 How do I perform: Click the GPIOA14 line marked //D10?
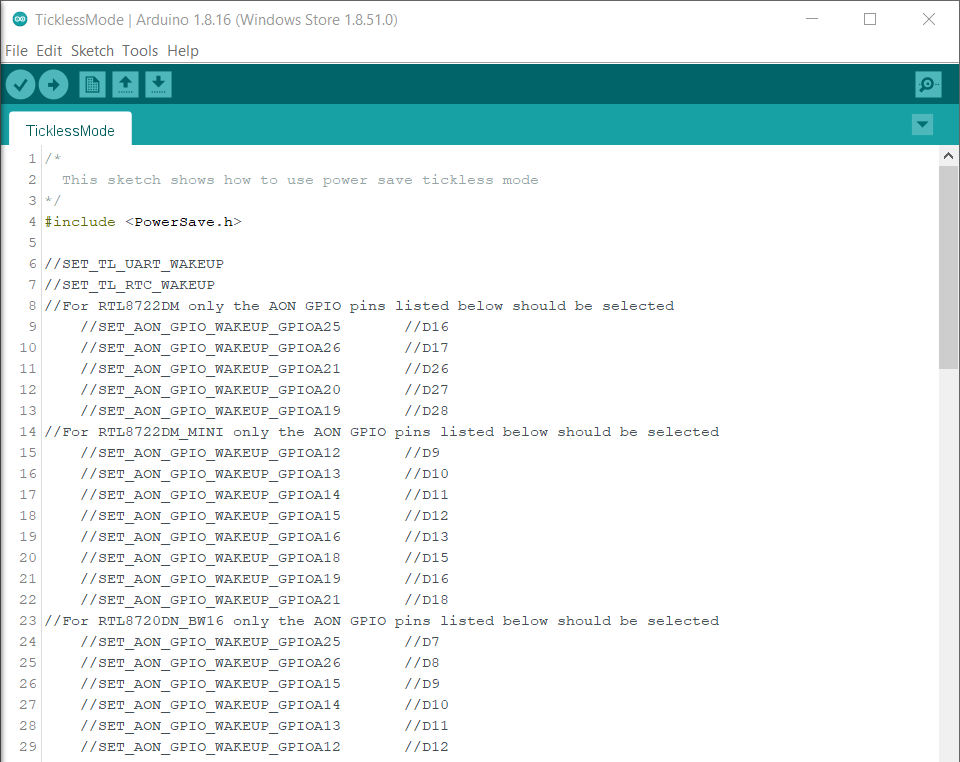(x=264, y=705)
